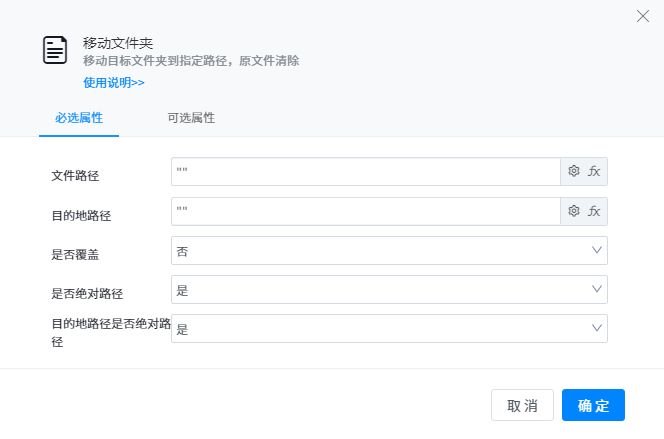Switch to the 必选属性 tab
664x439 pixels.
click(x=79, y=118)
